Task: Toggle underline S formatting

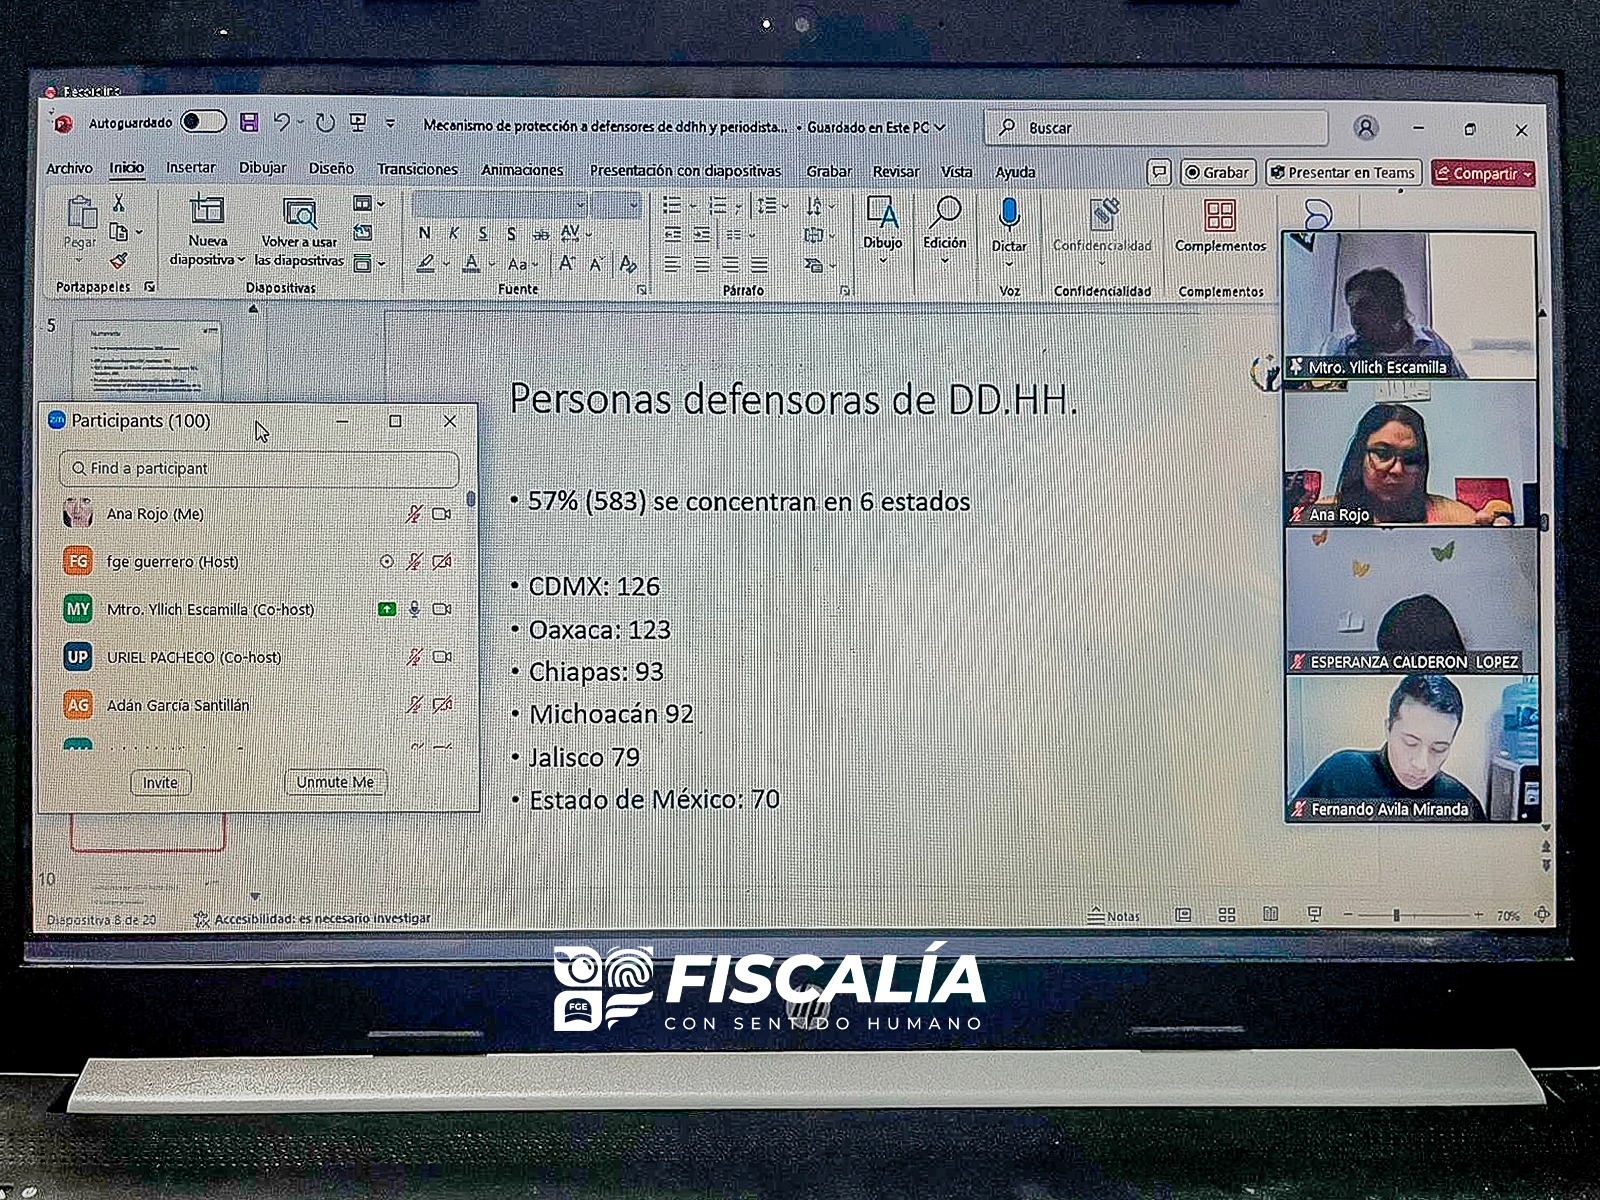Action: tap(483, 234)
